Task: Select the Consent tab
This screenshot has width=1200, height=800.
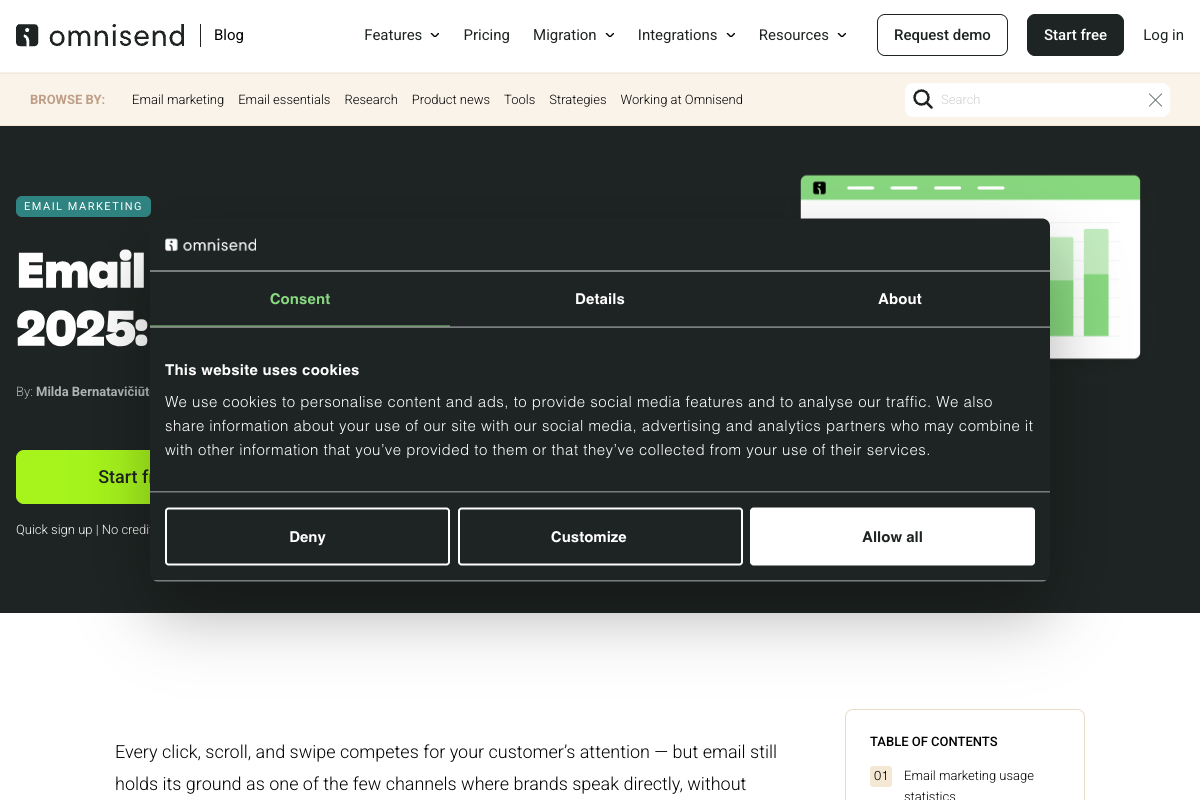Action: [300, 299]
